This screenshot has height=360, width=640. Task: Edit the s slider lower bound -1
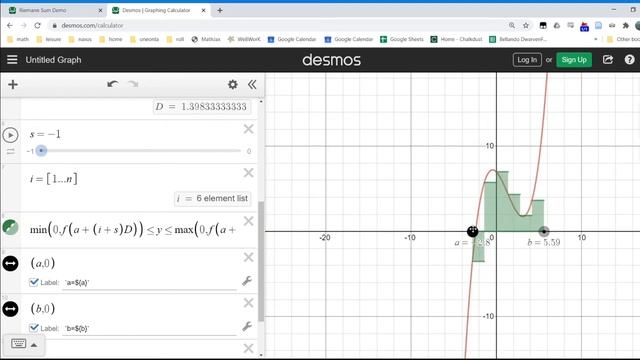(x=30, y=151)
